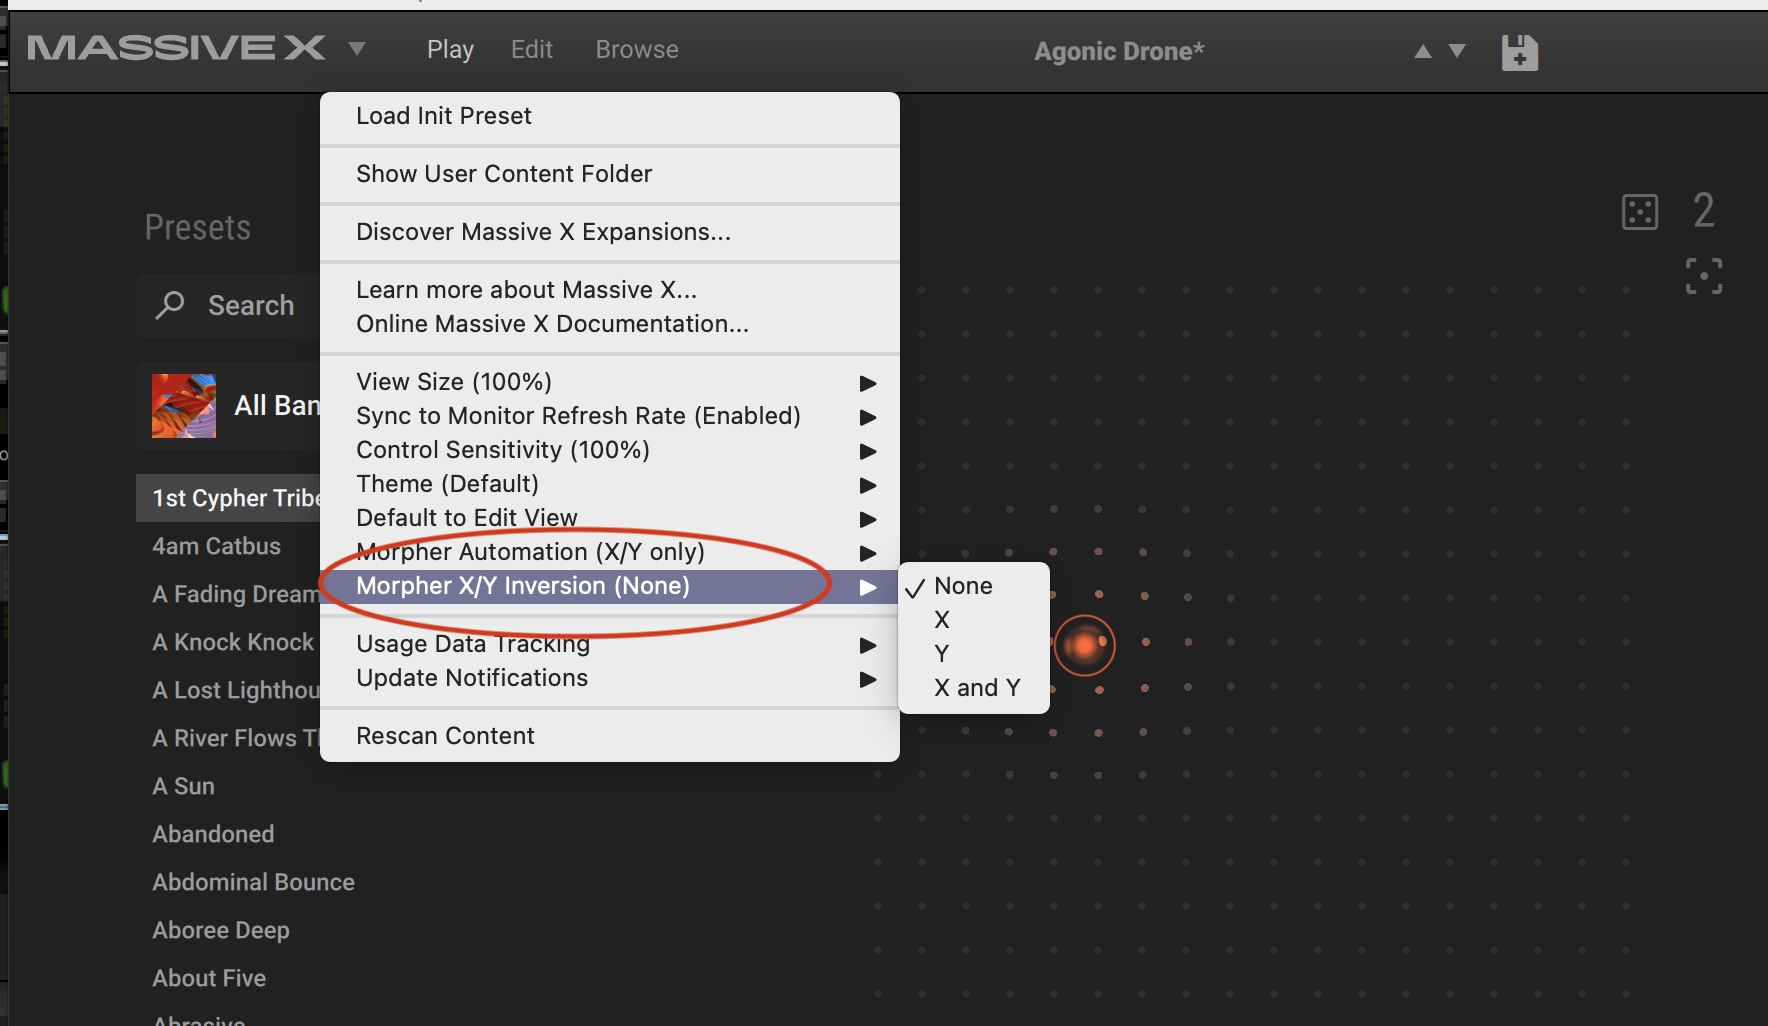
Task: Save the preset with the disk icon
Action: 1519,52
